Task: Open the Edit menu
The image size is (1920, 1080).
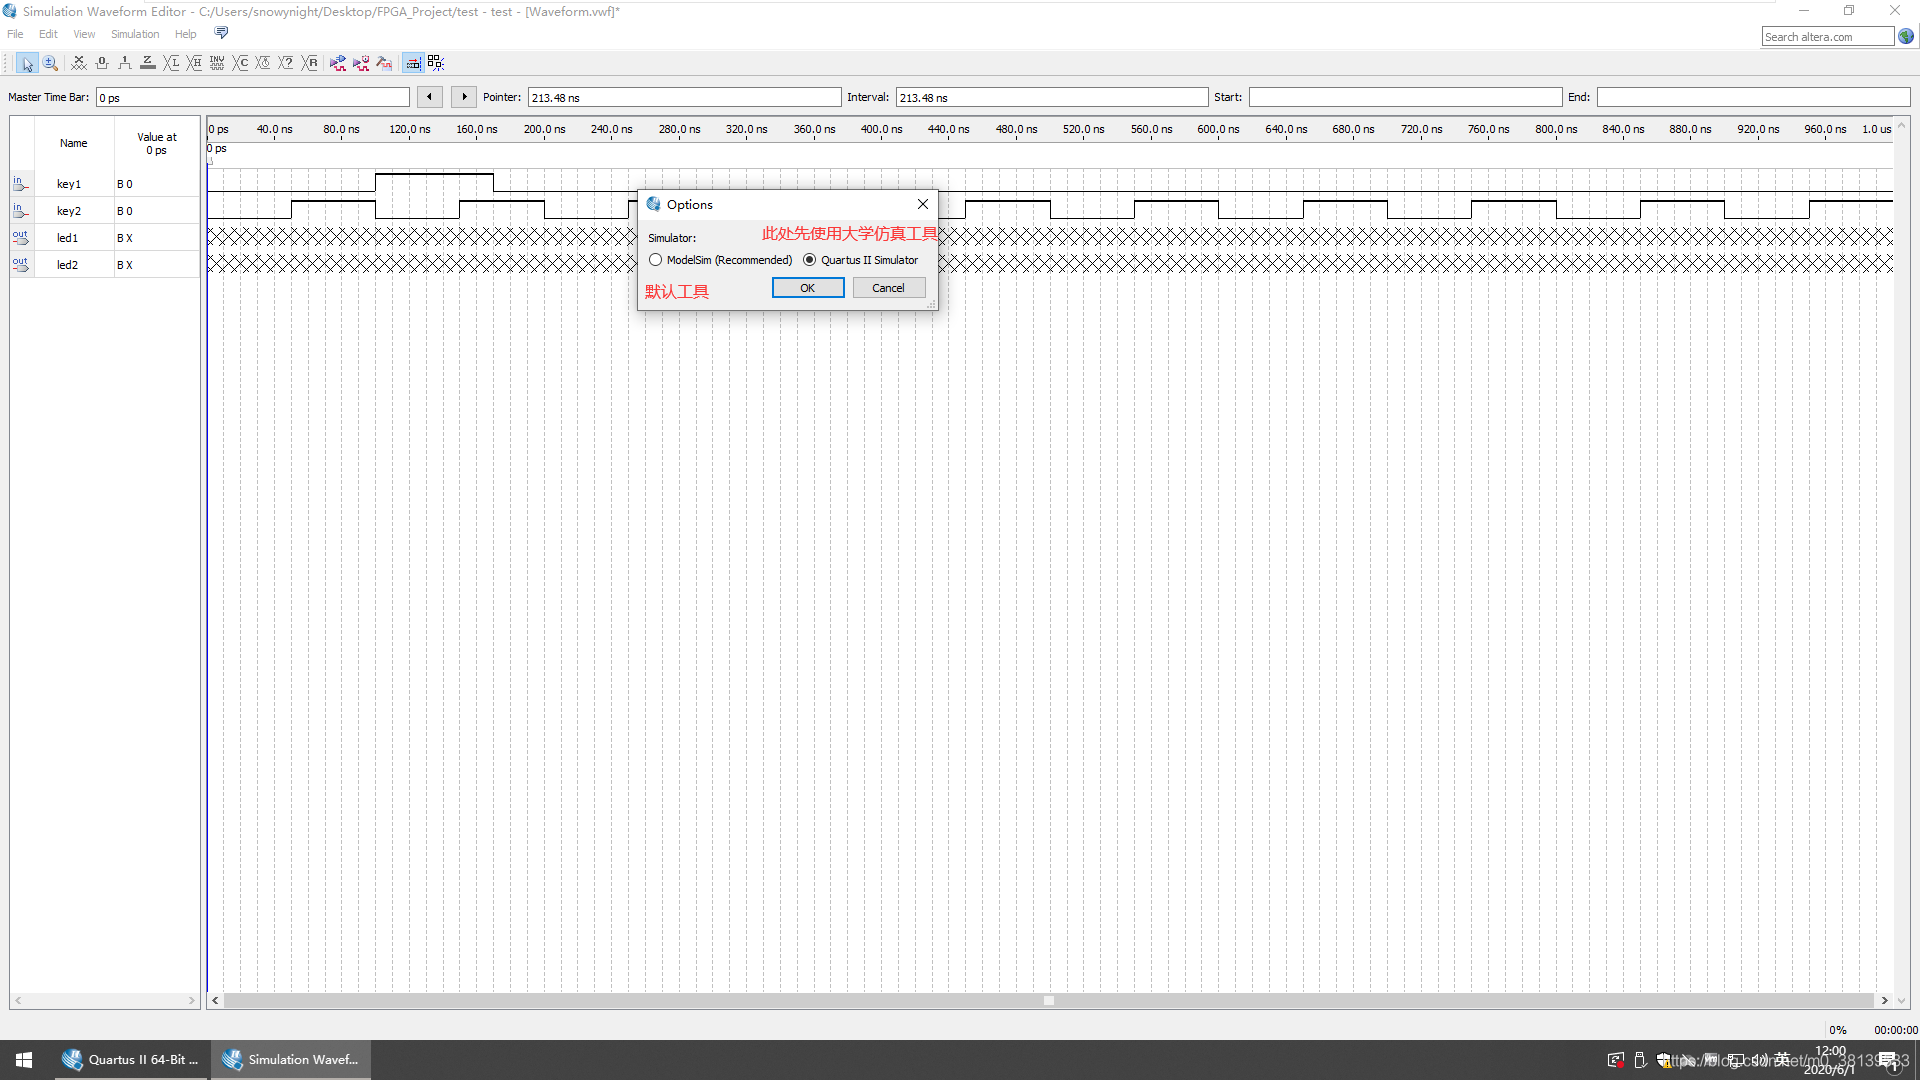Action: [48, 34]
